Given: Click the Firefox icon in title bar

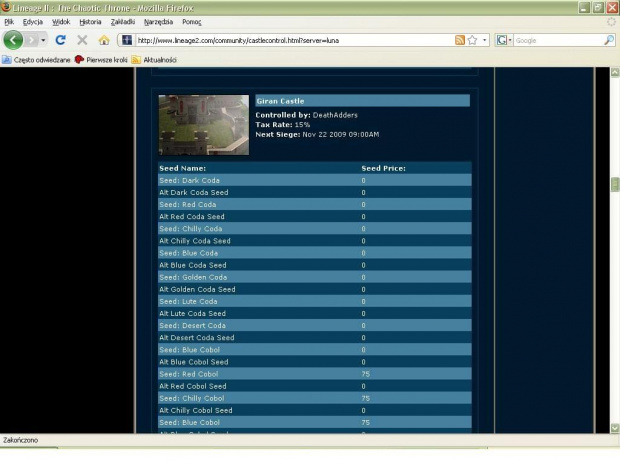Looking at the screenshot, I should point(6,8).
